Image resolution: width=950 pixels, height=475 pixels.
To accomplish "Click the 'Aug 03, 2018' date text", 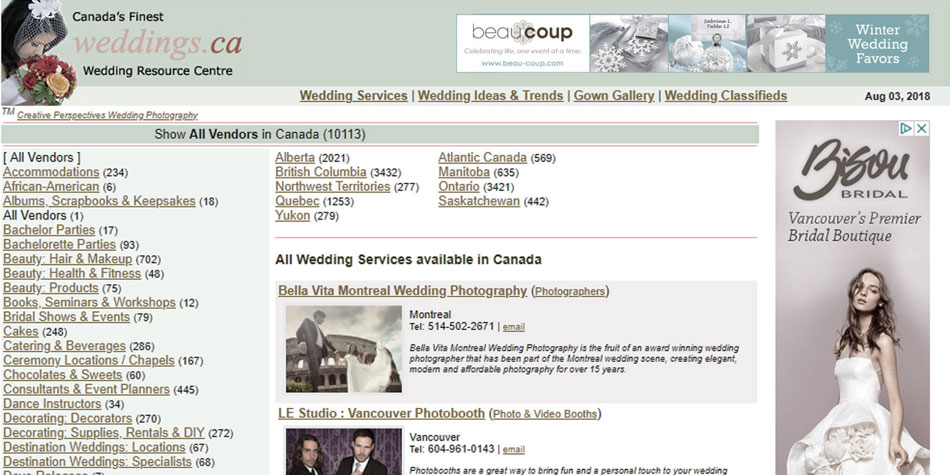I will point(897,96).
